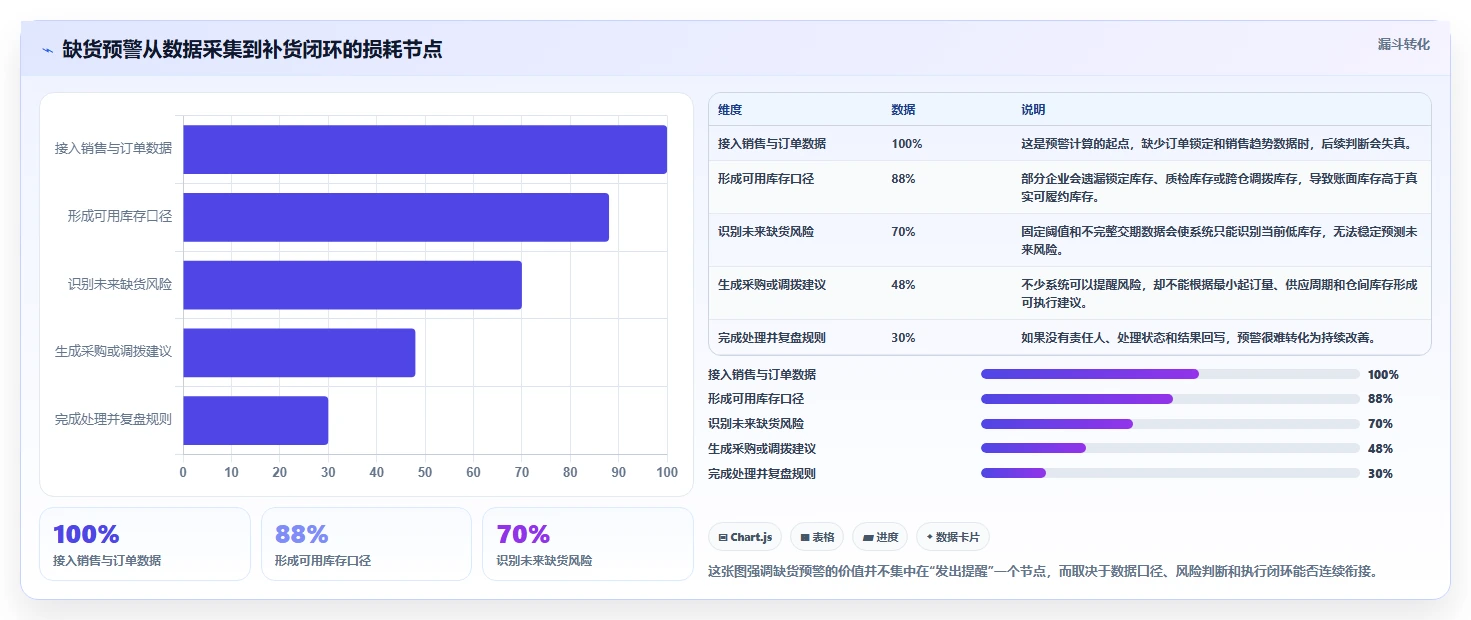Viewport: 1471px width, 620px height.
Task: Select the 数据卡片 tag
Action: (x=953, y=537)
